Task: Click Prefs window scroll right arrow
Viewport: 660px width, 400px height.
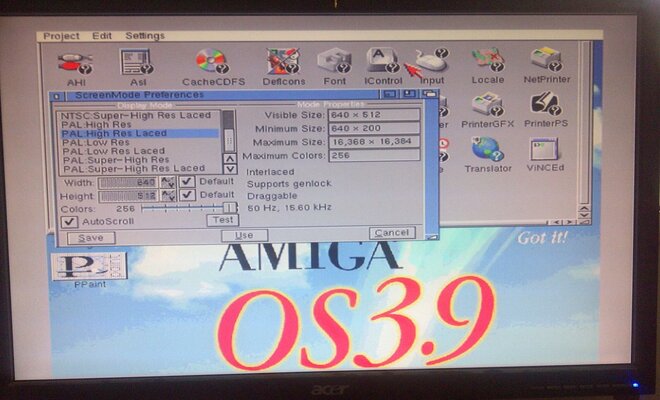Action: (569, 222)
